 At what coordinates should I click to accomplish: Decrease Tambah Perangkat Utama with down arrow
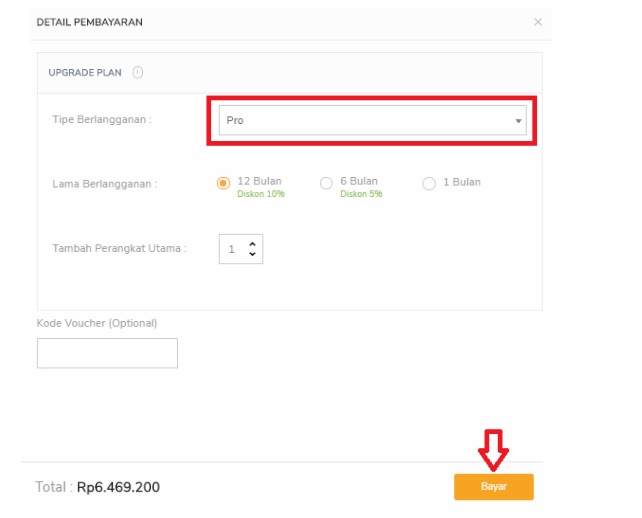252,254
